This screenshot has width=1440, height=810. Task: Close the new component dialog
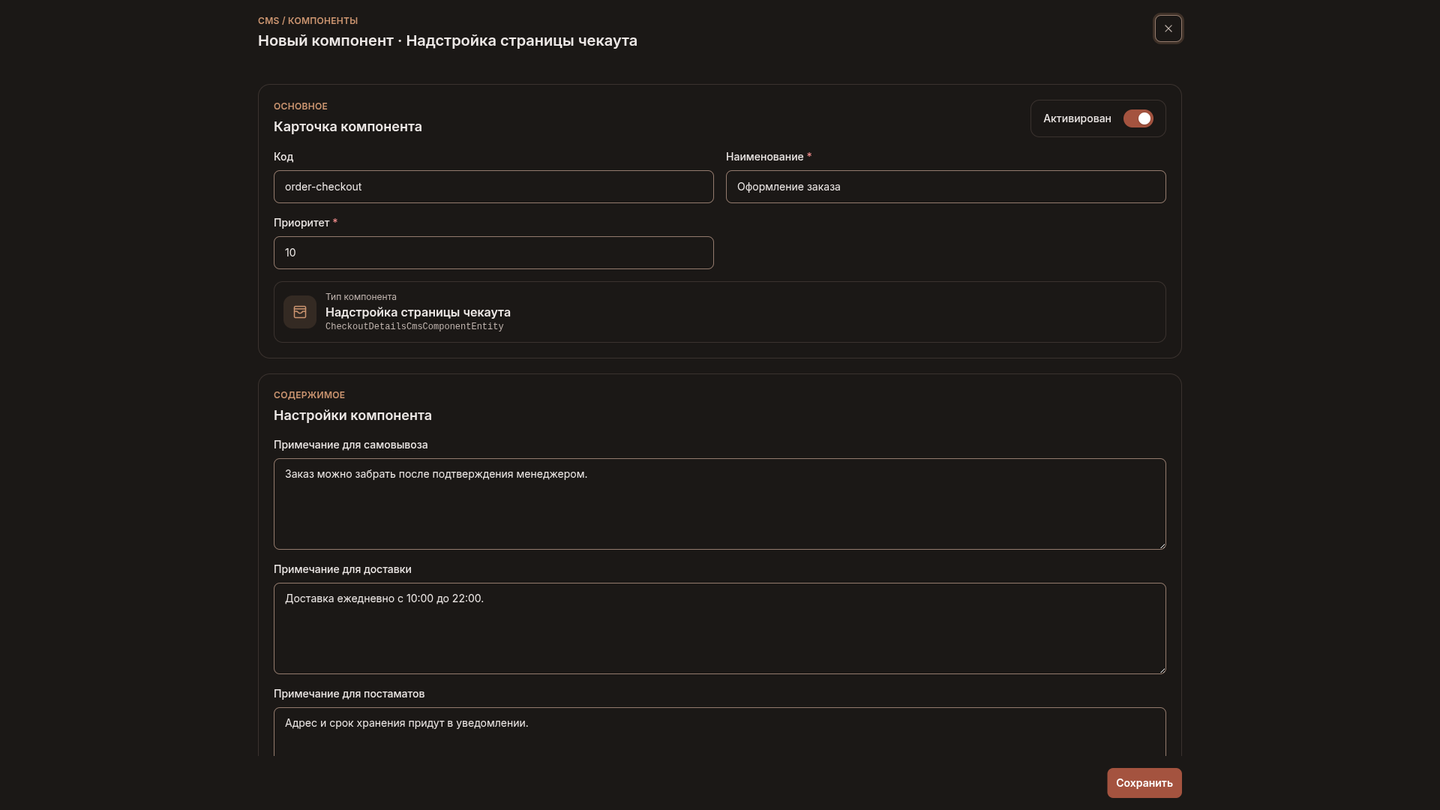click(x=1168, y=28)
